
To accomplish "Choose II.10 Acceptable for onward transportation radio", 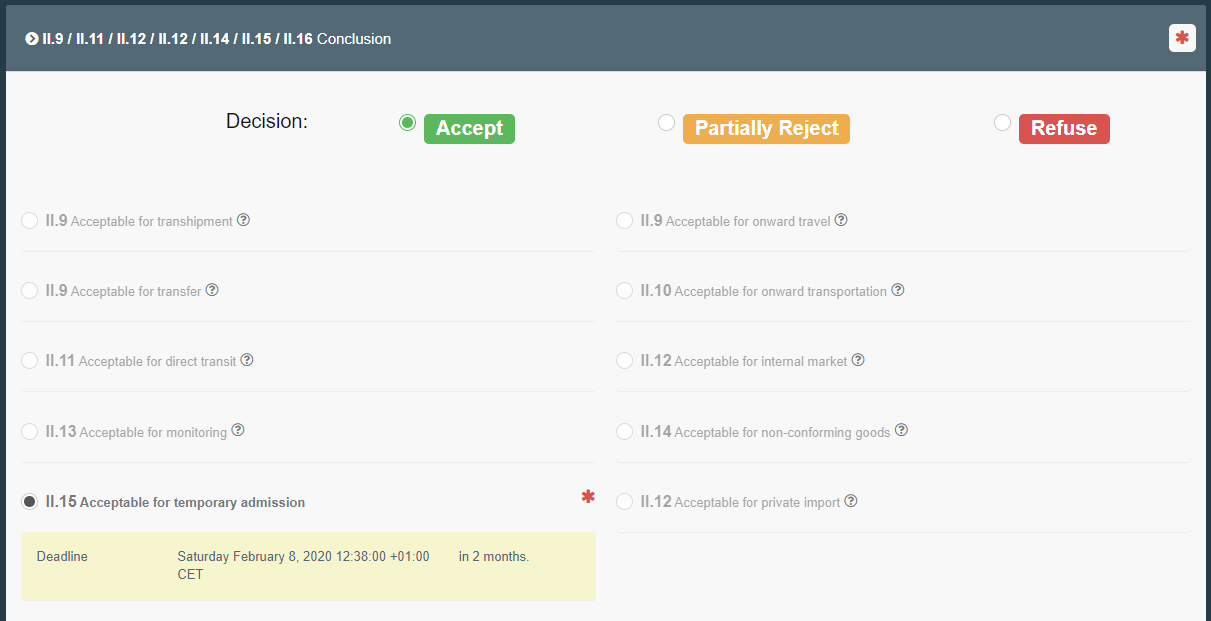I will tap(625, 290).
